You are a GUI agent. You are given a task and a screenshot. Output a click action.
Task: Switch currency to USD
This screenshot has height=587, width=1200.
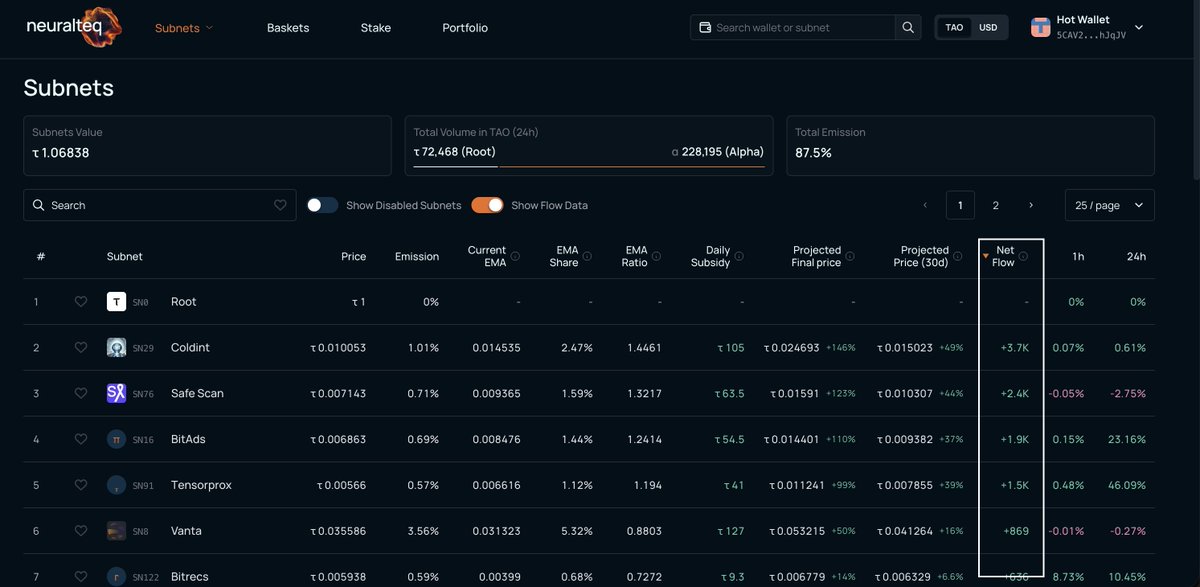tap(988, 28)
